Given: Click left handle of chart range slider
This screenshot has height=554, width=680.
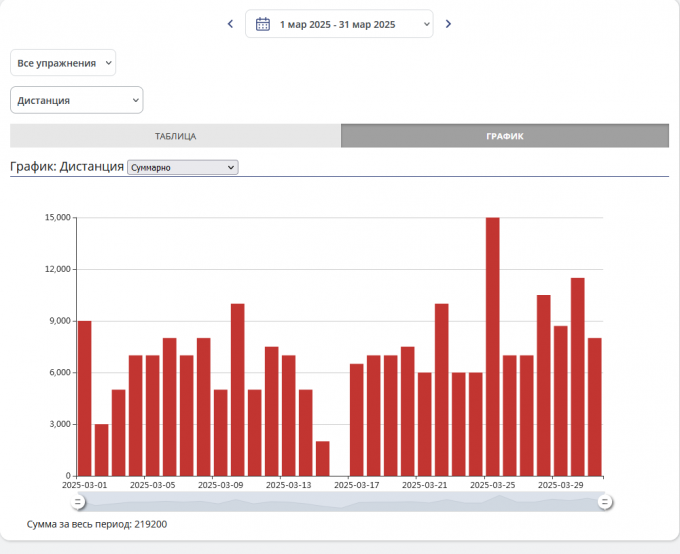Looking at the screenshot, I should (79, 502).
